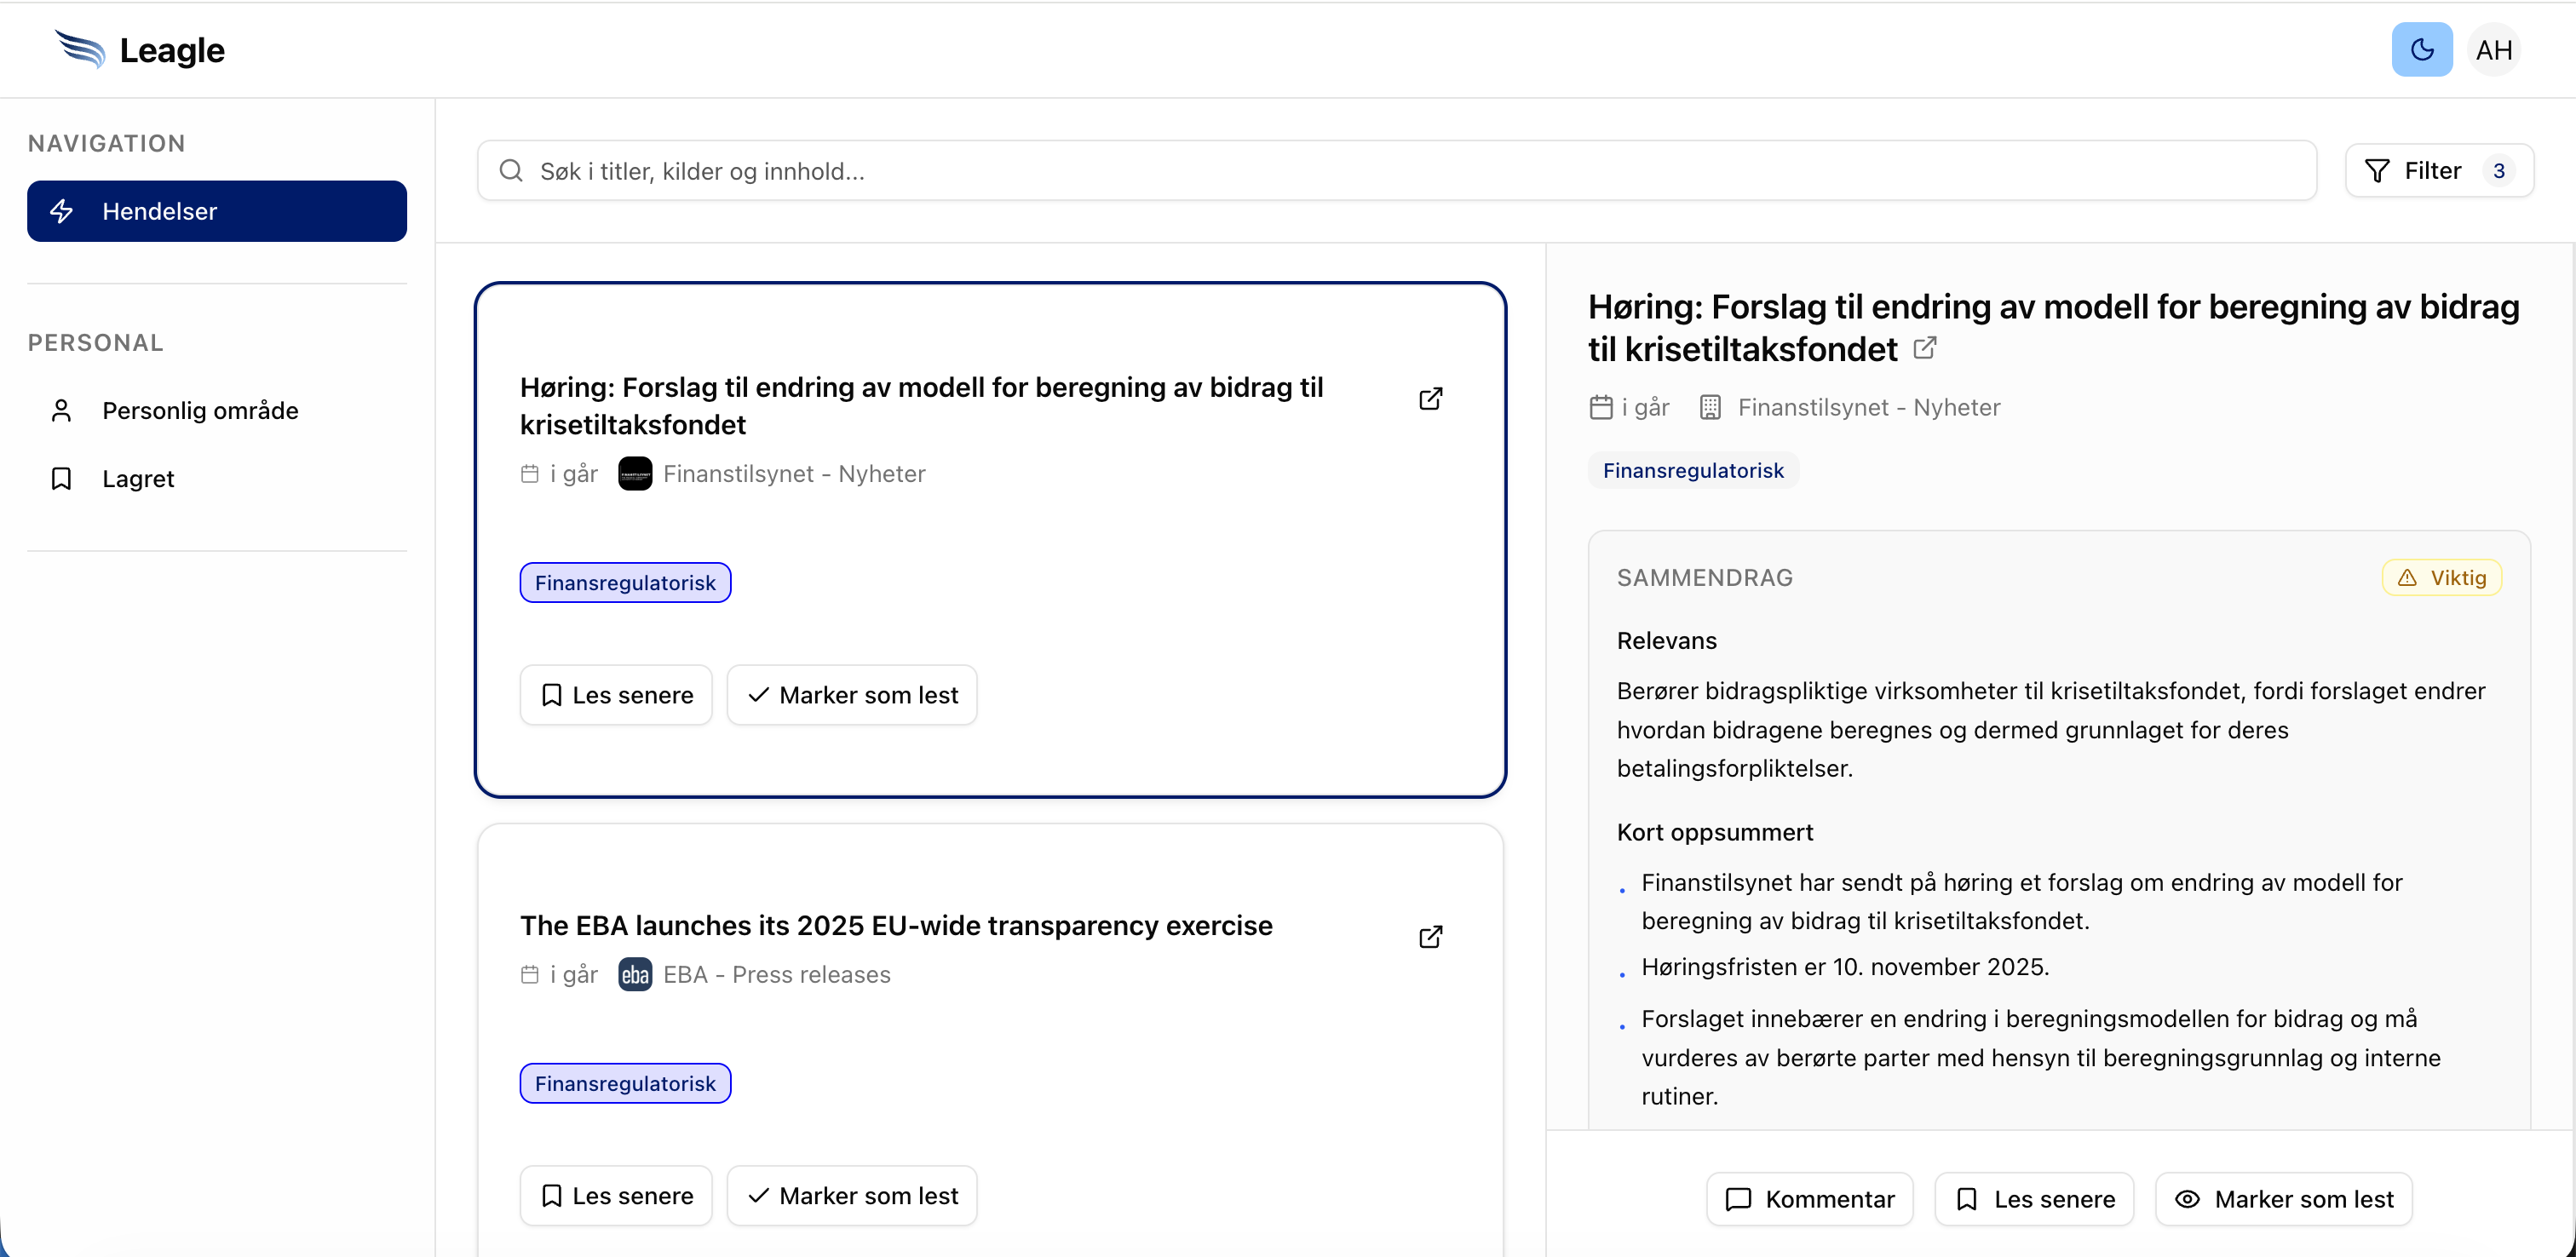Save Høring article with Les senere
The height and width of the screenshot is (1257, 2576).
[x=615, y=694]
